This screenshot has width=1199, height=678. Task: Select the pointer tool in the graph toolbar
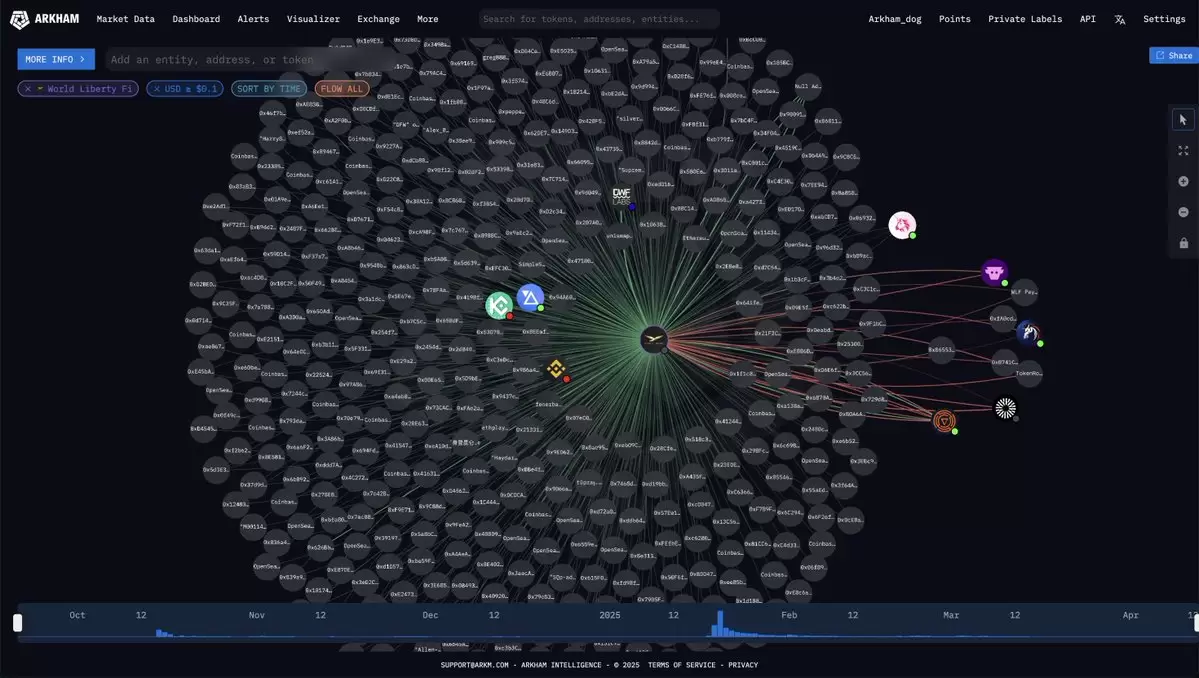[1183, 120]
